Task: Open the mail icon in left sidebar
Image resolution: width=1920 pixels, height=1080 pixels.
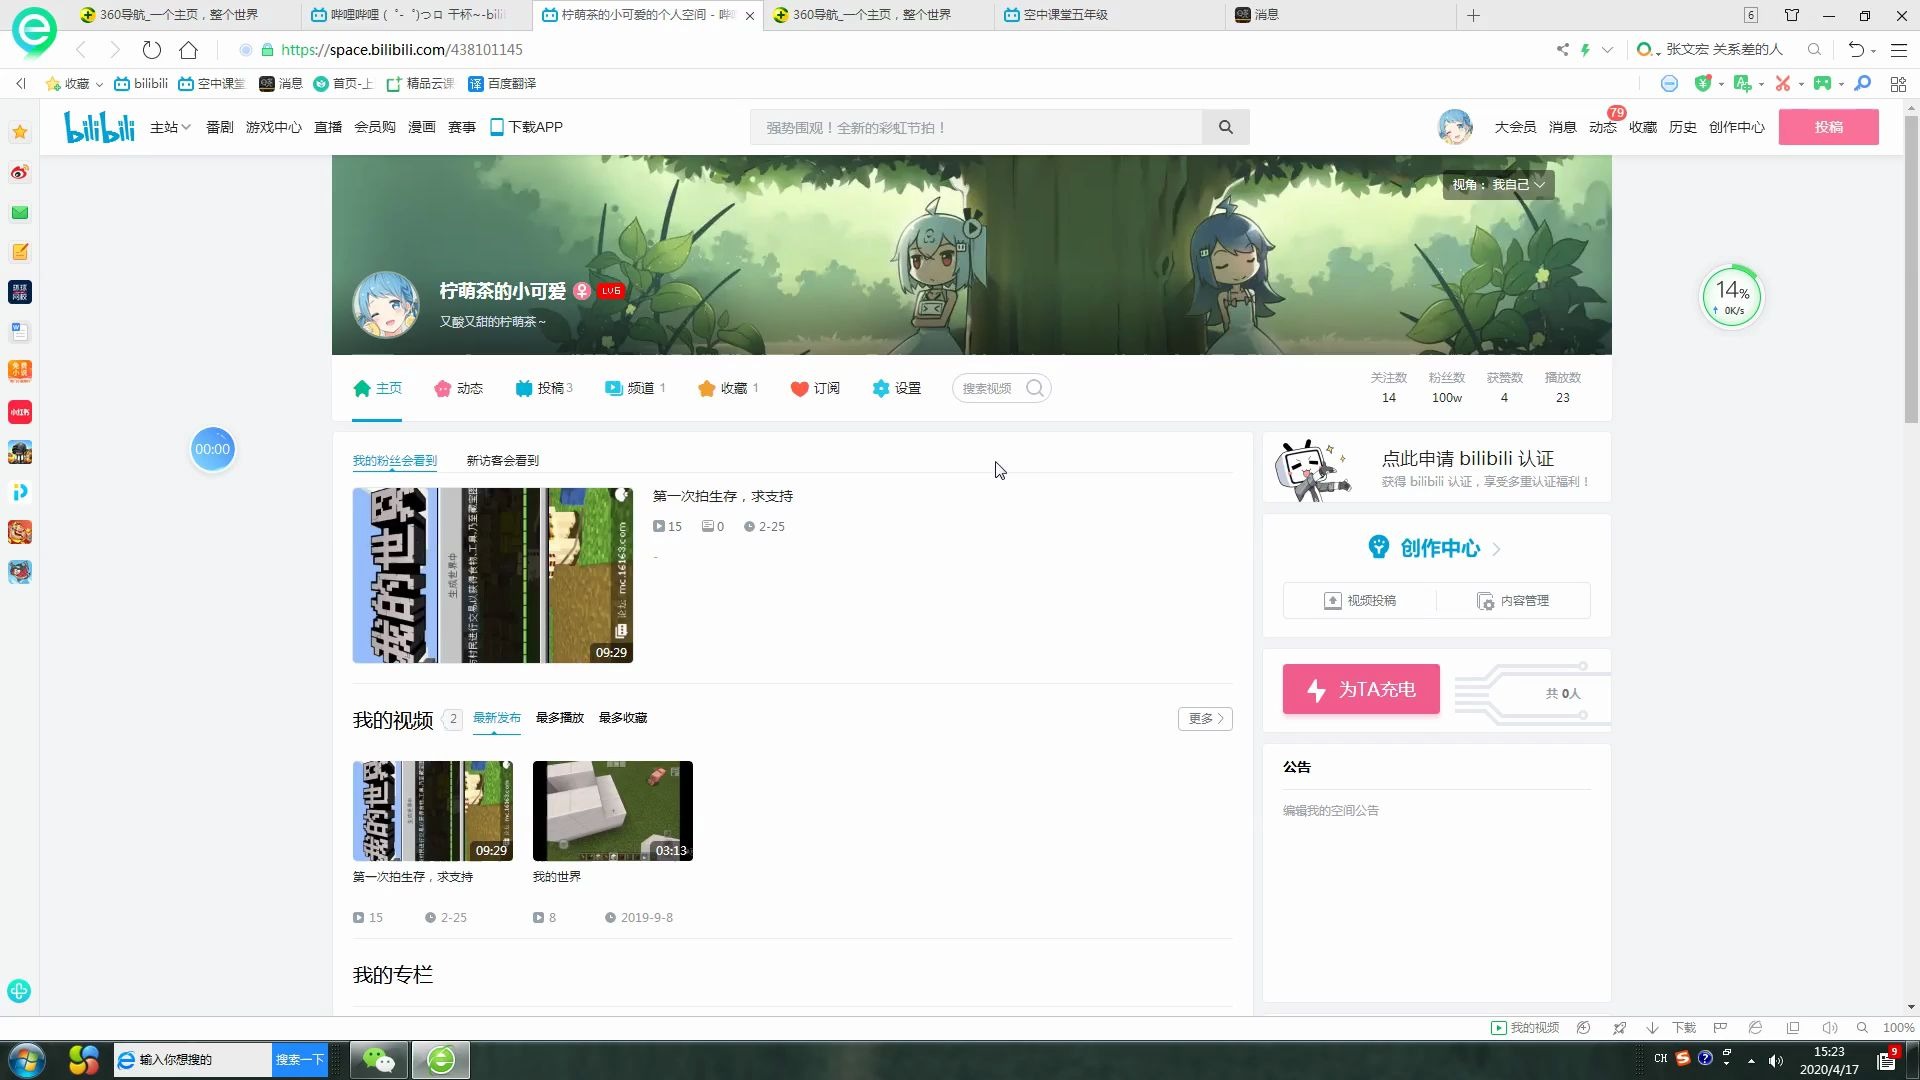Action: coord(19,212)
